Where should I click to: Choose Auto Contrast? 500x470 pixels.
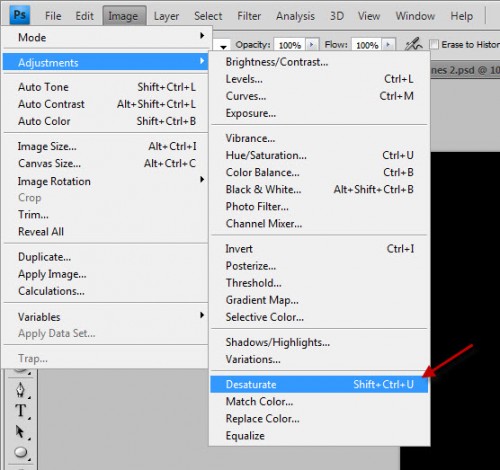point(105,104)
